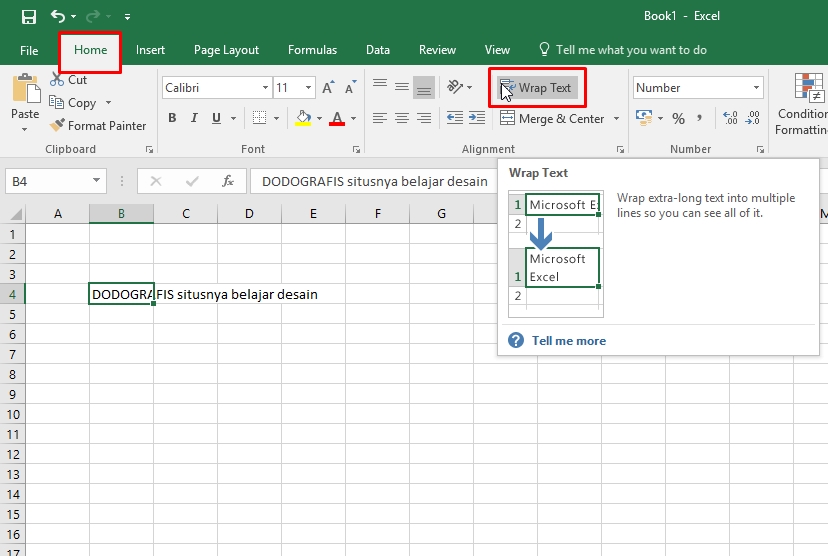Expand the Name Box dropdown

96,181
